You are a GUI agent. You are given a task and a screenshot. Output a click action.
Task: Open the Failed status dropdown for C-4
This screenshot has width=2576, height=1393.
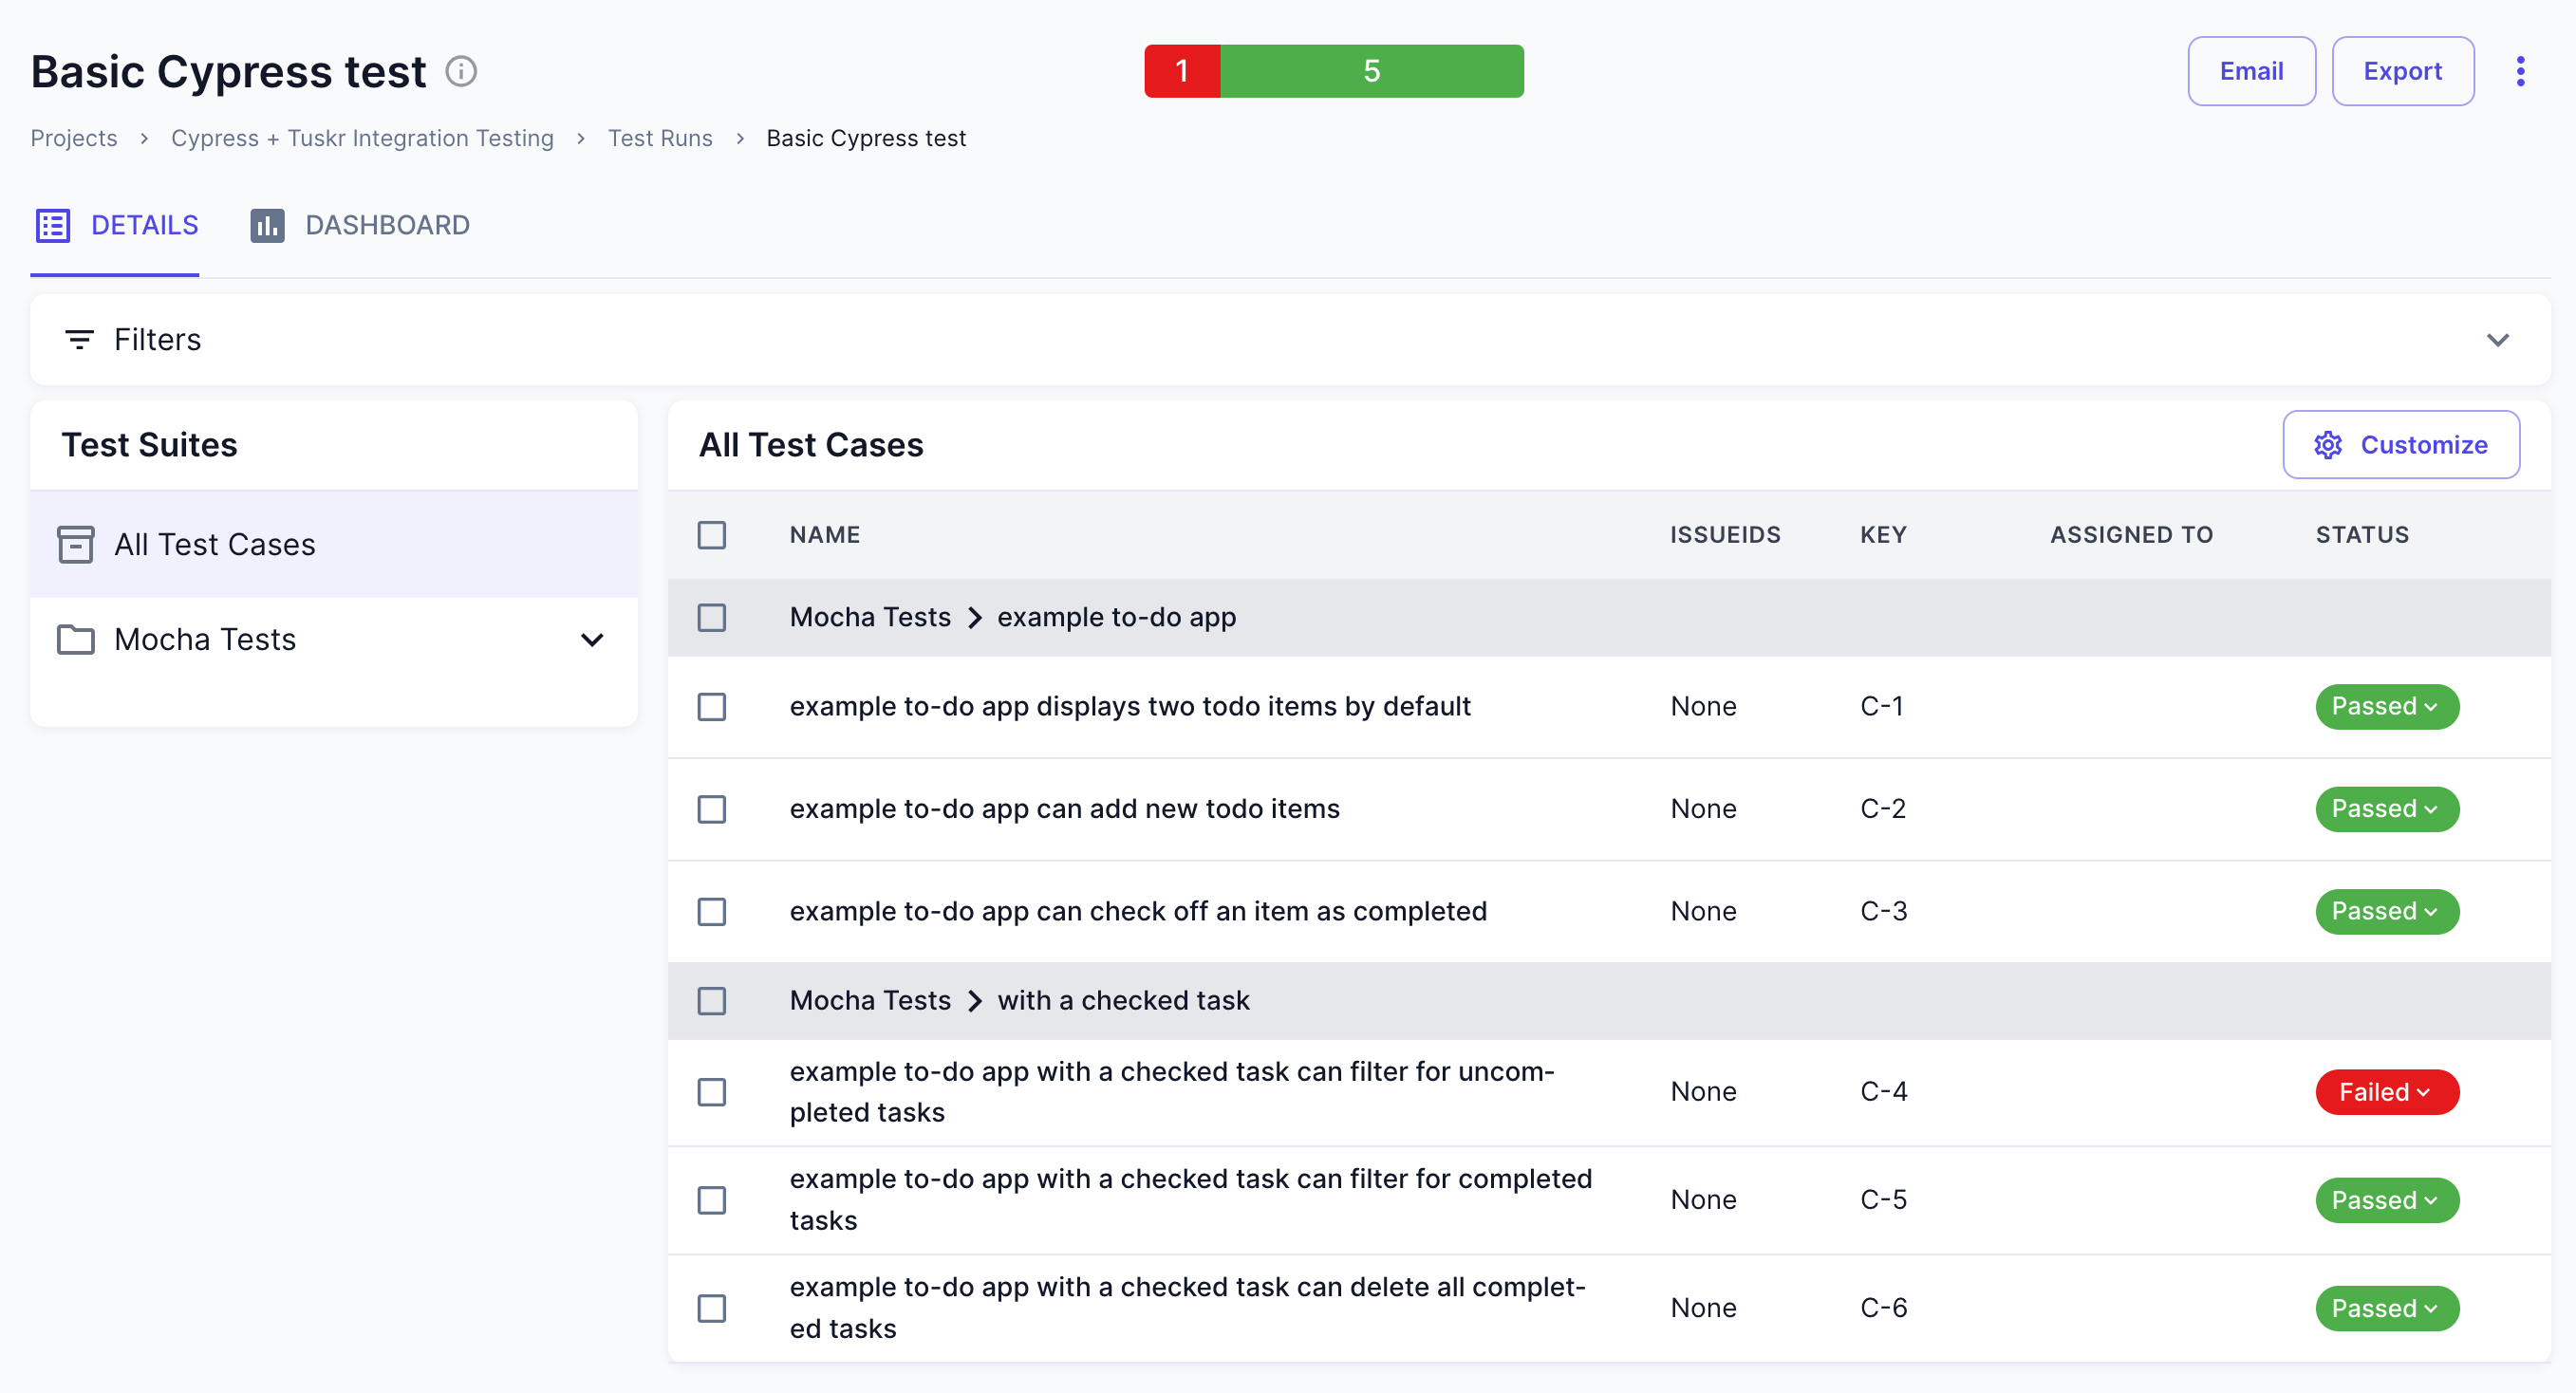pyautogui.click(x=2386, y=1092)
